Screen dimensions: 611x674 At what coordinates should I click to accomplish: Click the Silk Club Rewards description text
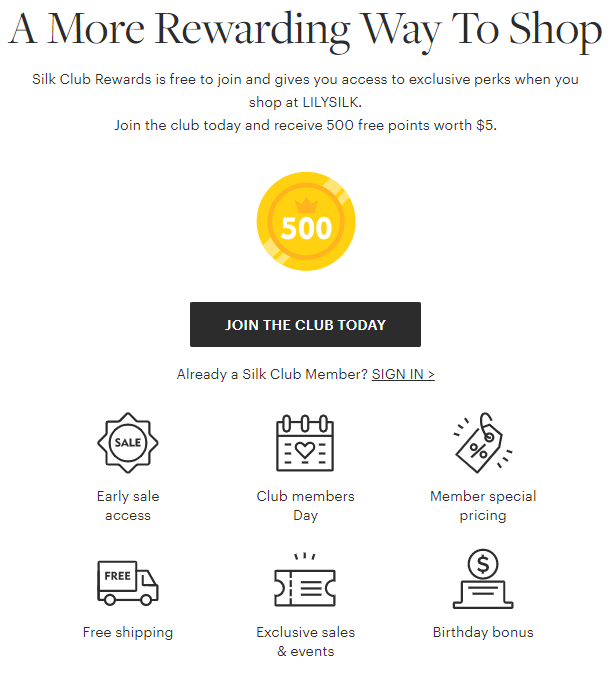[x=305, y=86]
